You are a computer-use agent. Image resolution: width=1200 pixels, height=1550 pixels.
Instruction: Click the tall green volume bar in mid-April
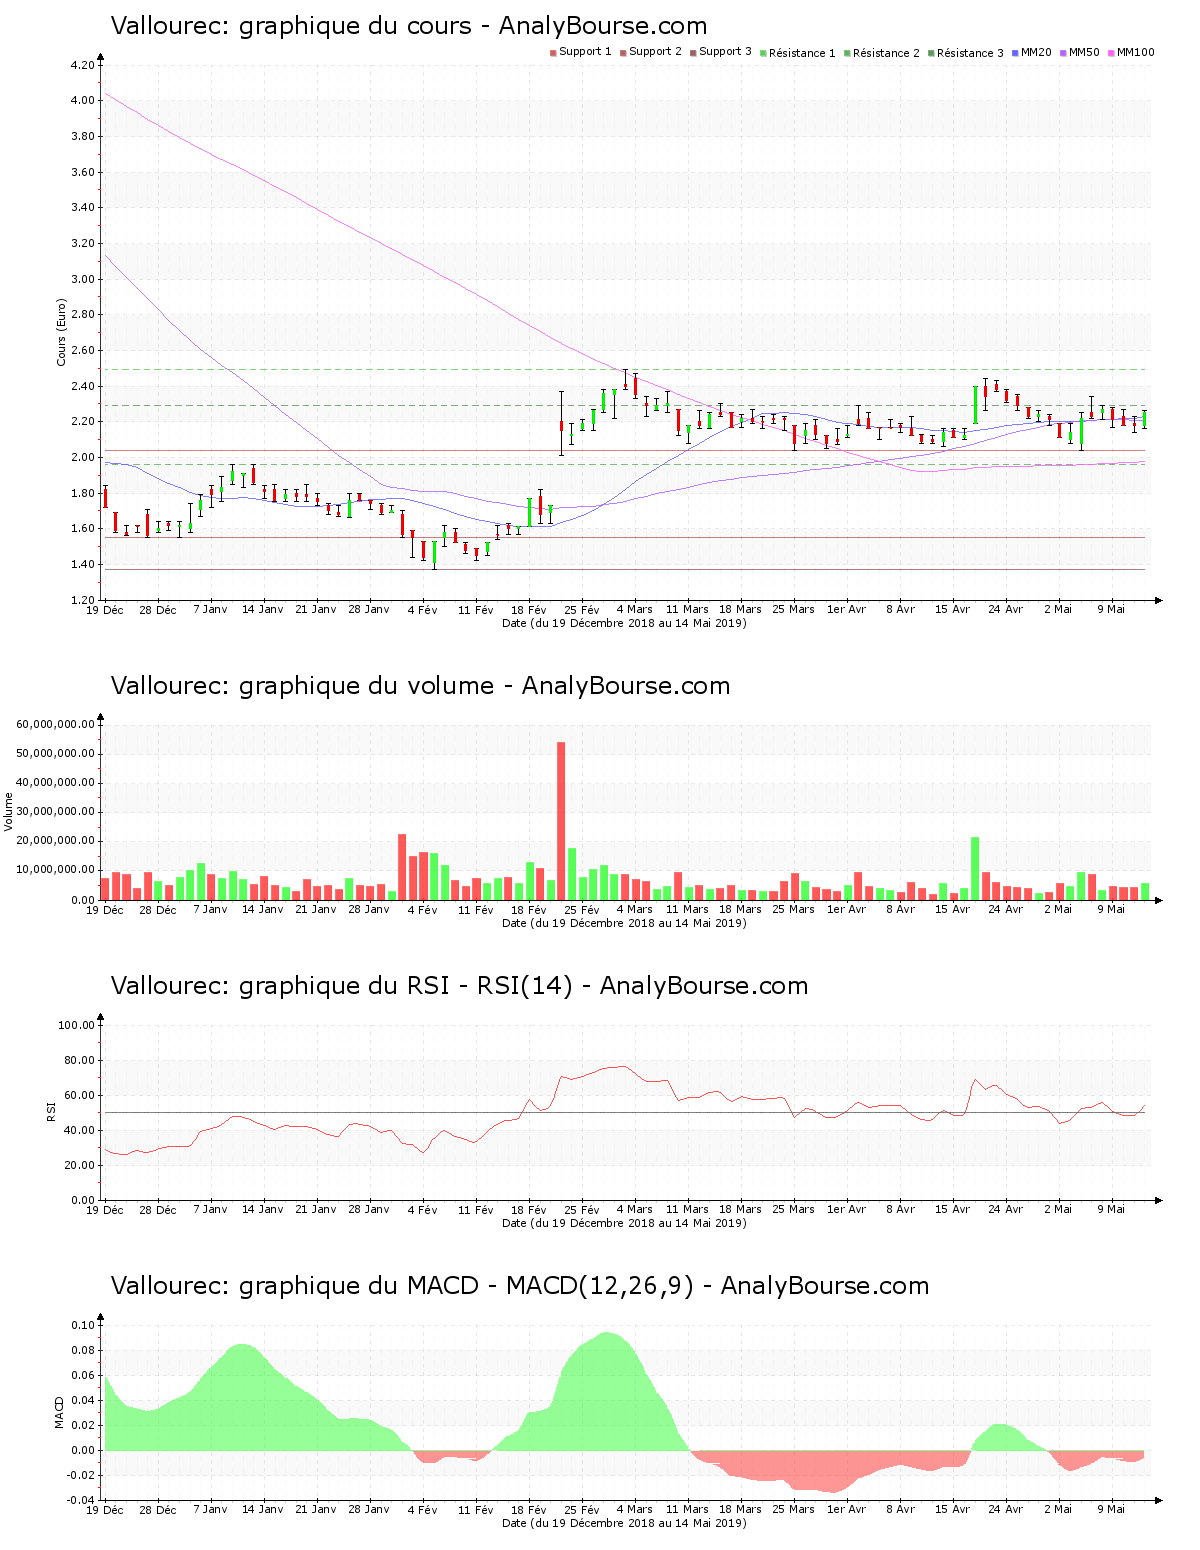975,868
